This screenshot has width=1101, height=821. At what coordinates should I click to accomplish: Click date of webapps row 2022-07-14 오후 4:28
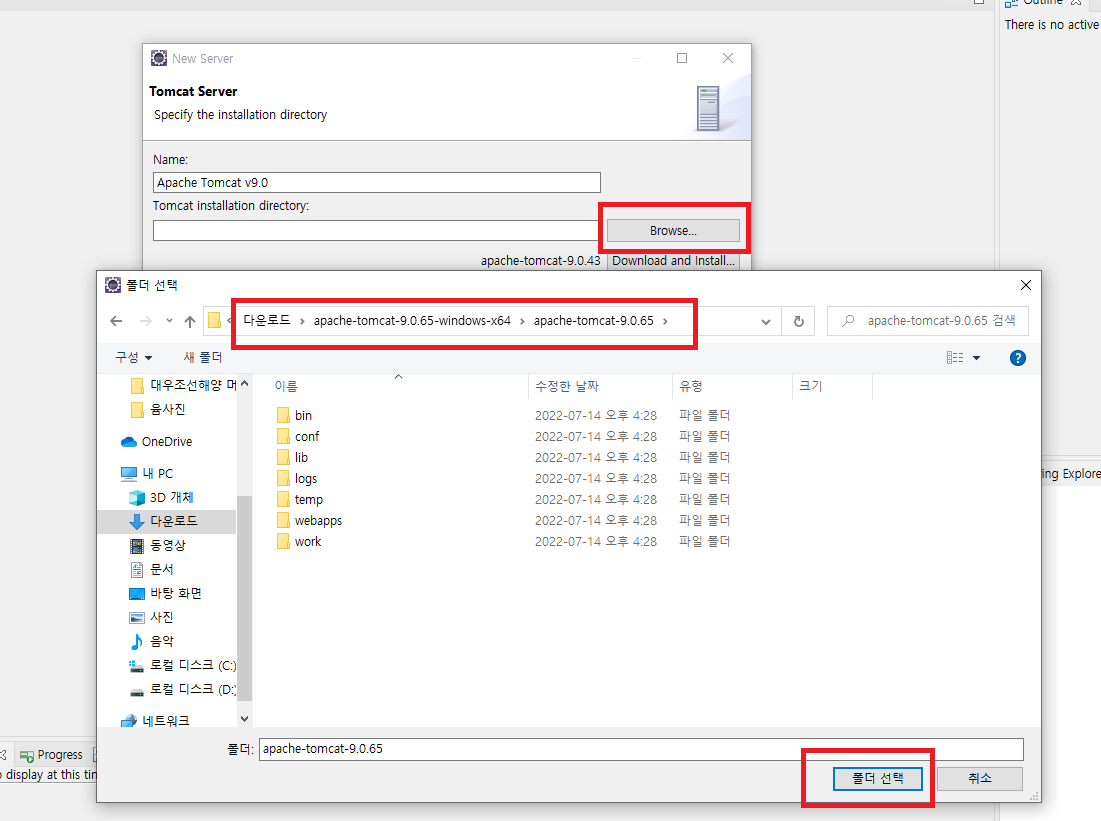coord(595,520)
